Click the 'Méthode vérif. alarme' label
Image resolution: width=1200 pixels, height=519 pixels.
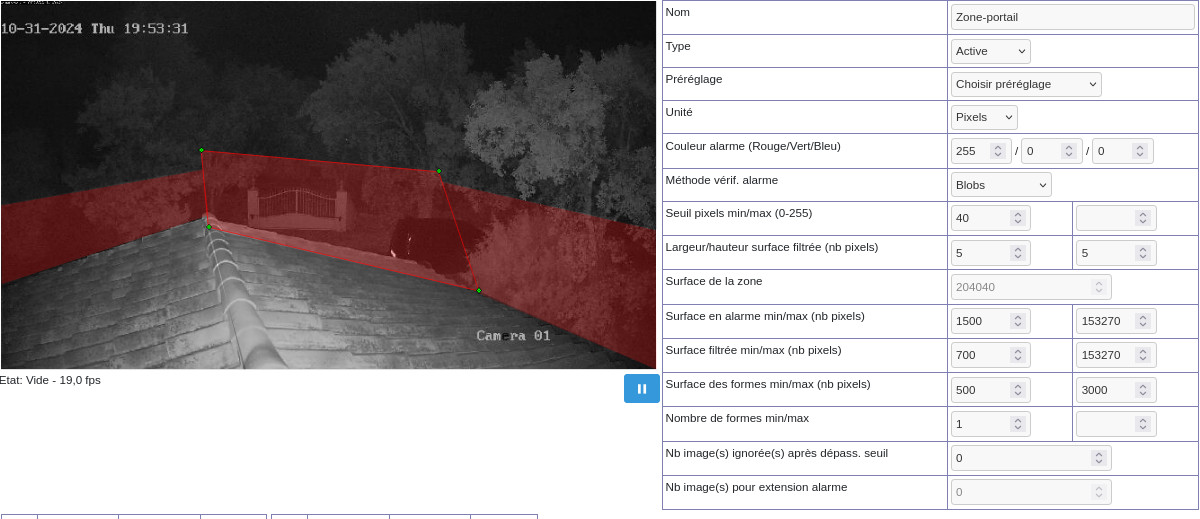(x=721, y=180)
